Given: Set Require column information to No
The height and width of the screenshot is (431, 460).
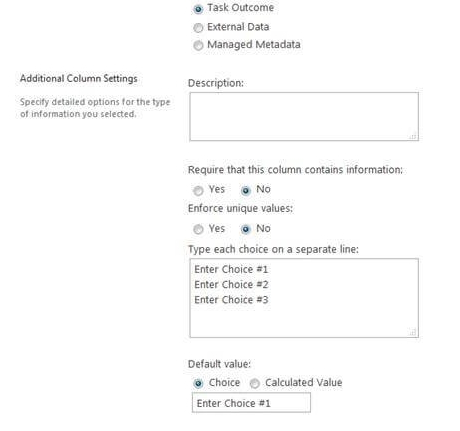Looking at the screenshot, I should coord(246,190).
